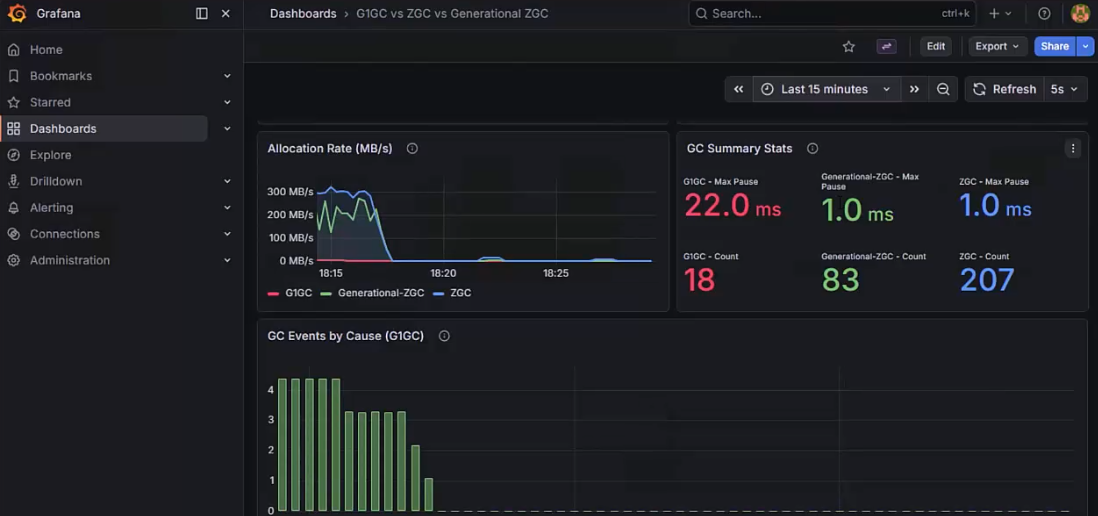Zoom out the time range

click(943, 89)
